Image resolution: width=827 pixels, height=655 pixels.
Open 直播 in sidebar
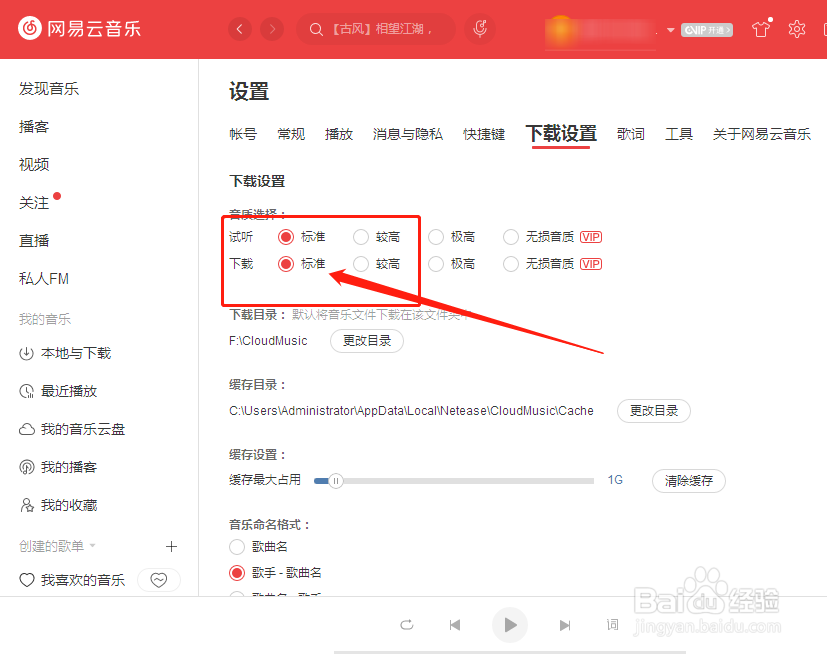tap(34, 240)
